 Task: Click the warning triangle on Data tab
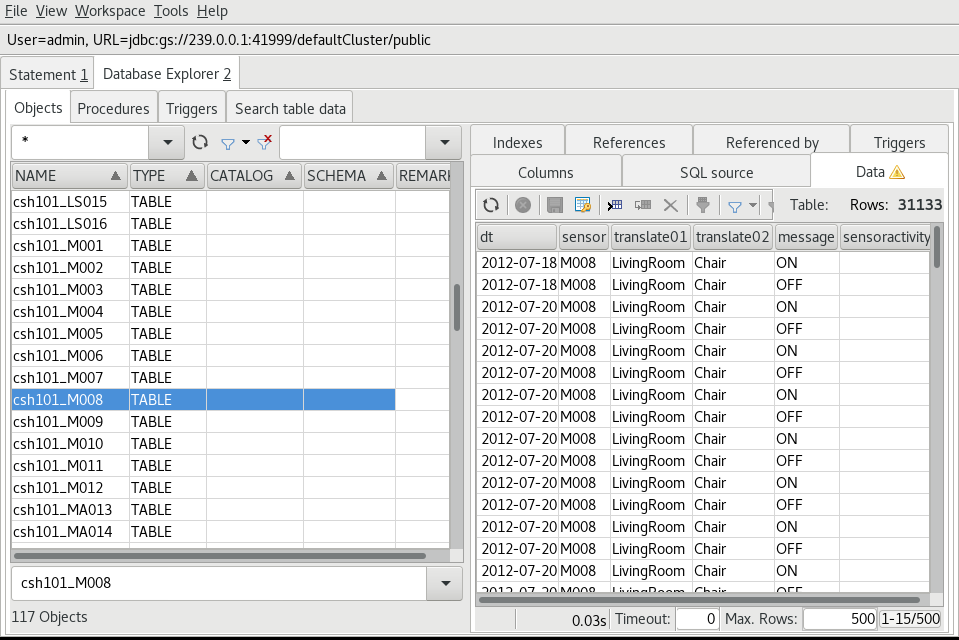pyautogui.click(x=897, y=172)
